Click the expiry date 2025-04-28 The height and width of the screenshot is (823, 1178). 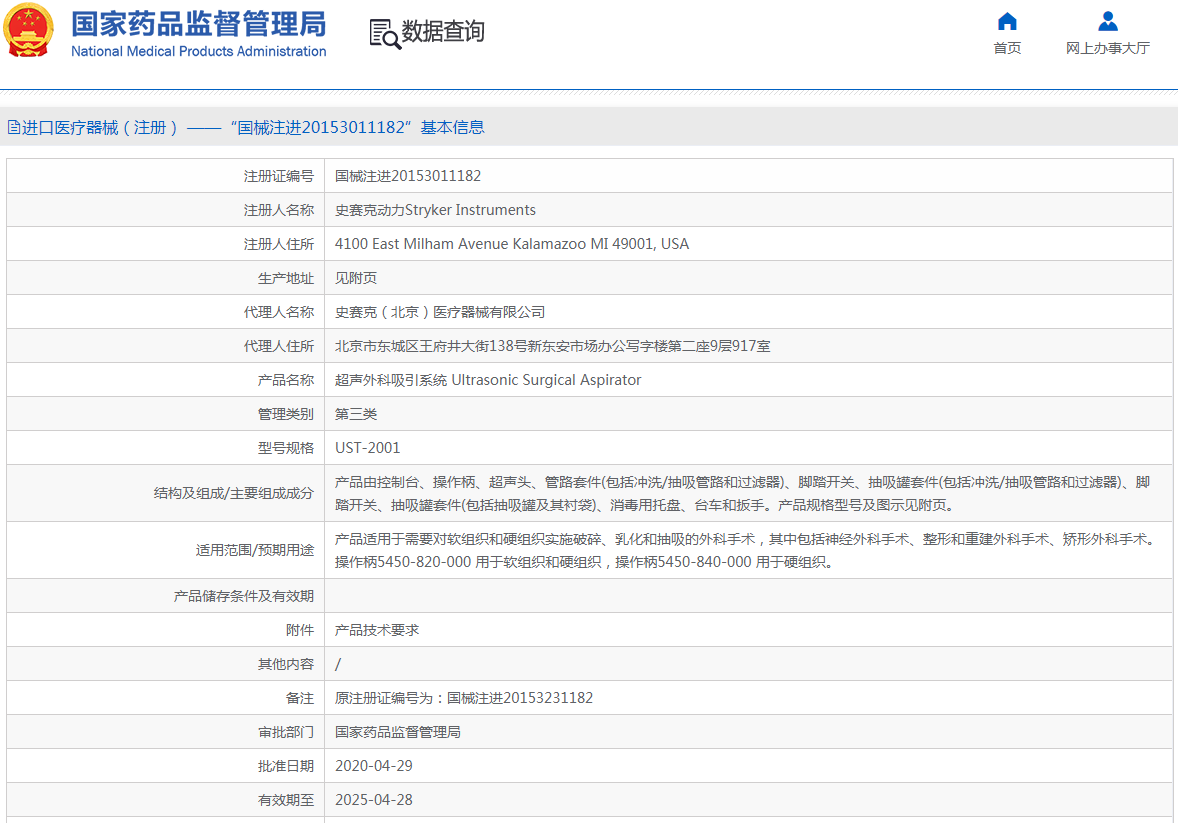click(x=373, y=800)
